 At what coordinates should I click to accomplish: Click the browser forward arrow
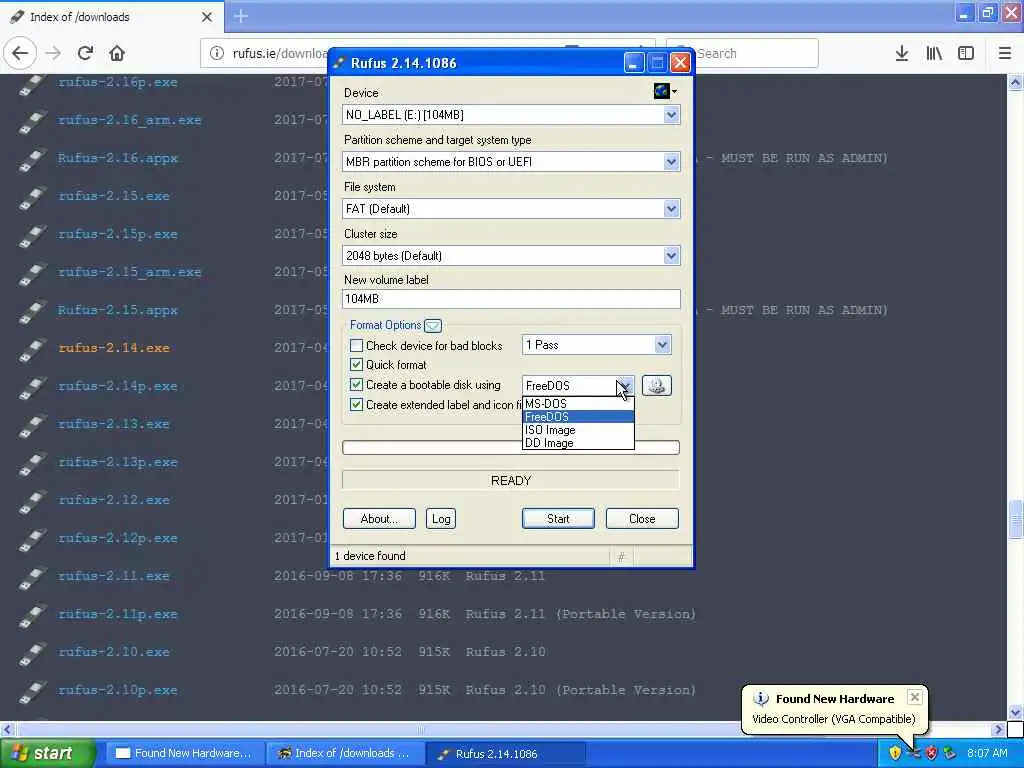pos(54,54)
